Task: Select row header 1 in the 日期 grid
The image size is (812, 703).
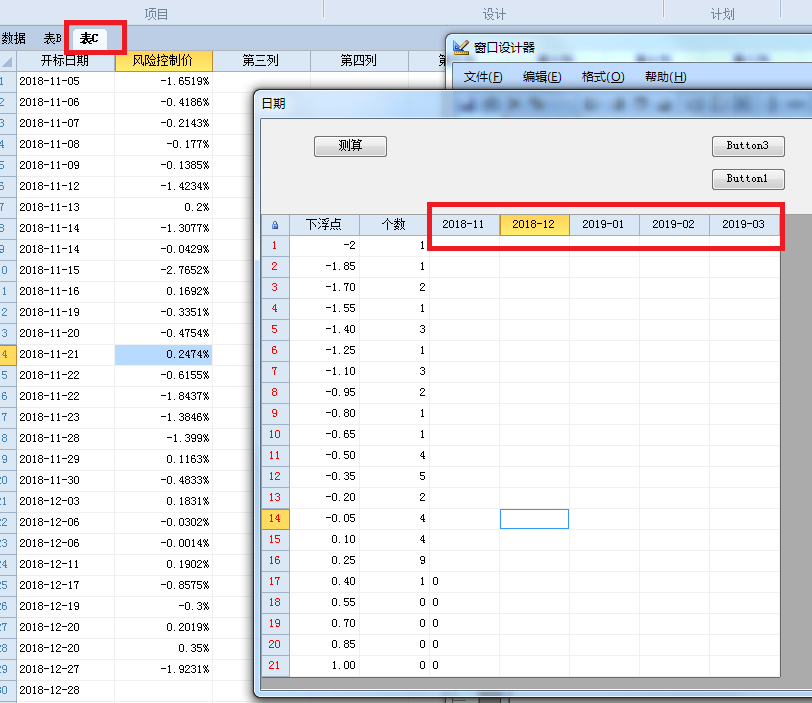Action: pyautogui.click(x=275, y=246)
